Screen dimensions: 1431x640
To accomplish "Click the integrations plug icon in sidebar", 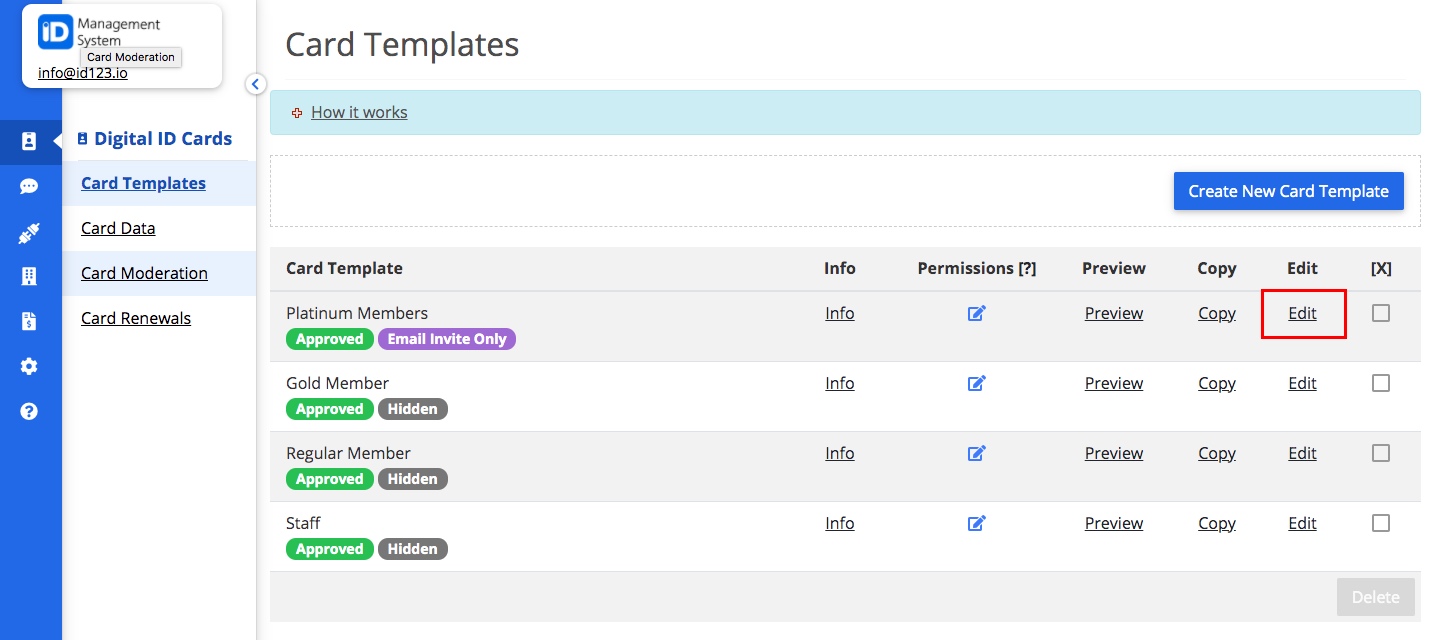I will [x=31, y=231].
